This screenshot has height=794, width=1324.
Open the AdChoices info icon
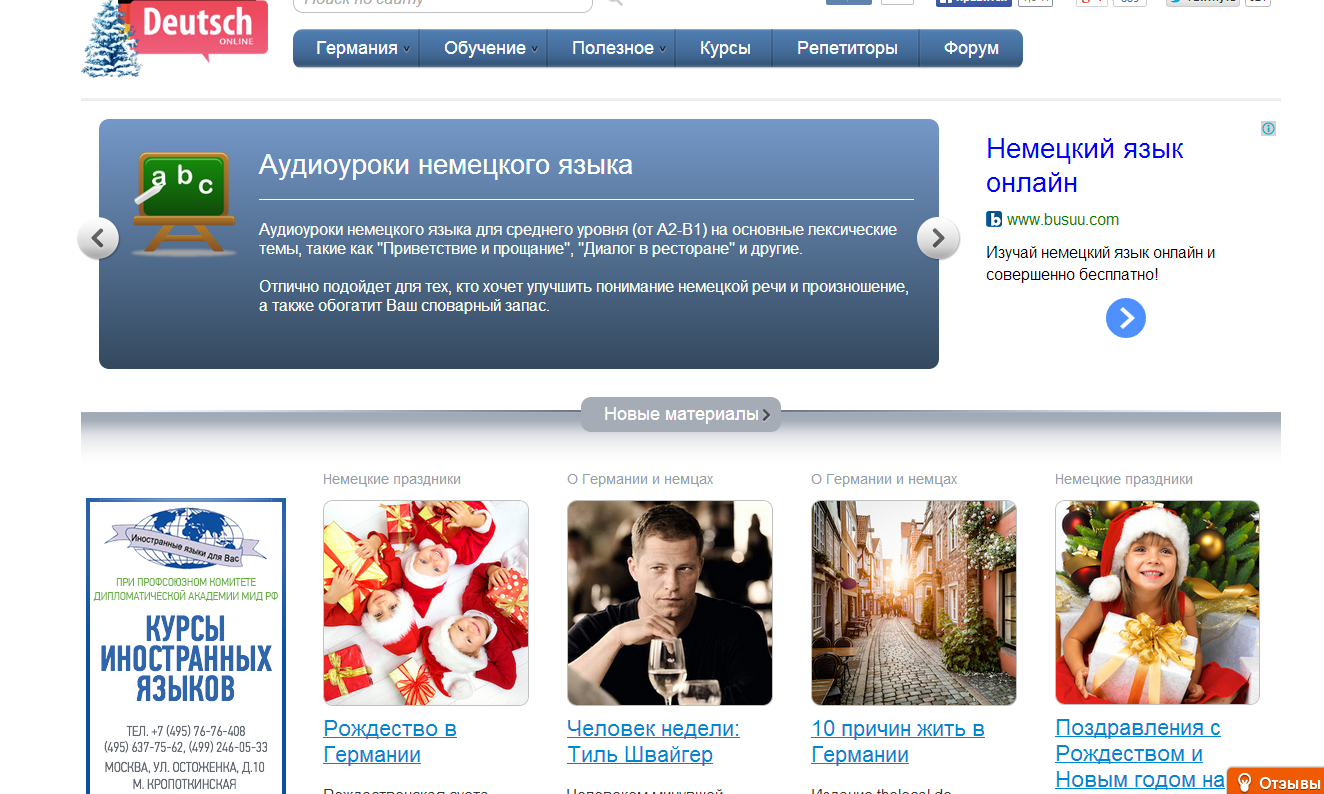[1268, 128]
